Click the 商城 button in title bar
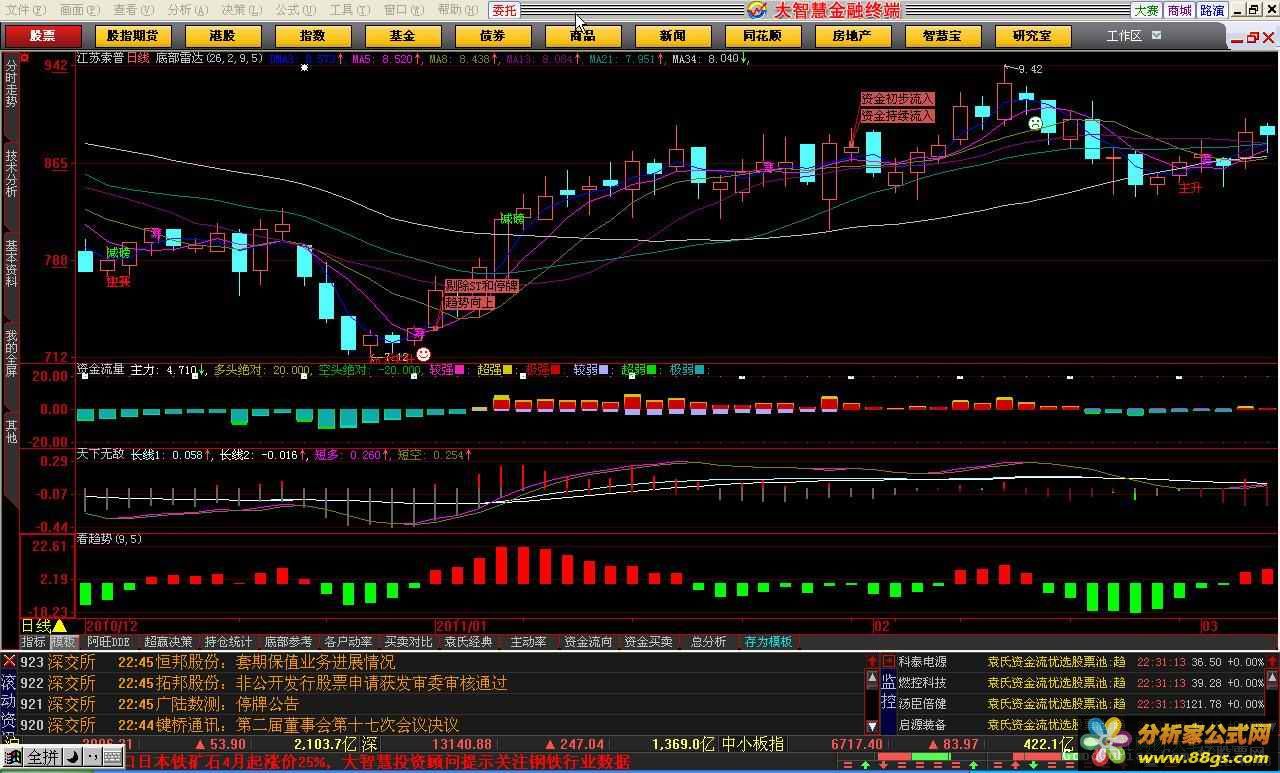 tap(1179, 10)
